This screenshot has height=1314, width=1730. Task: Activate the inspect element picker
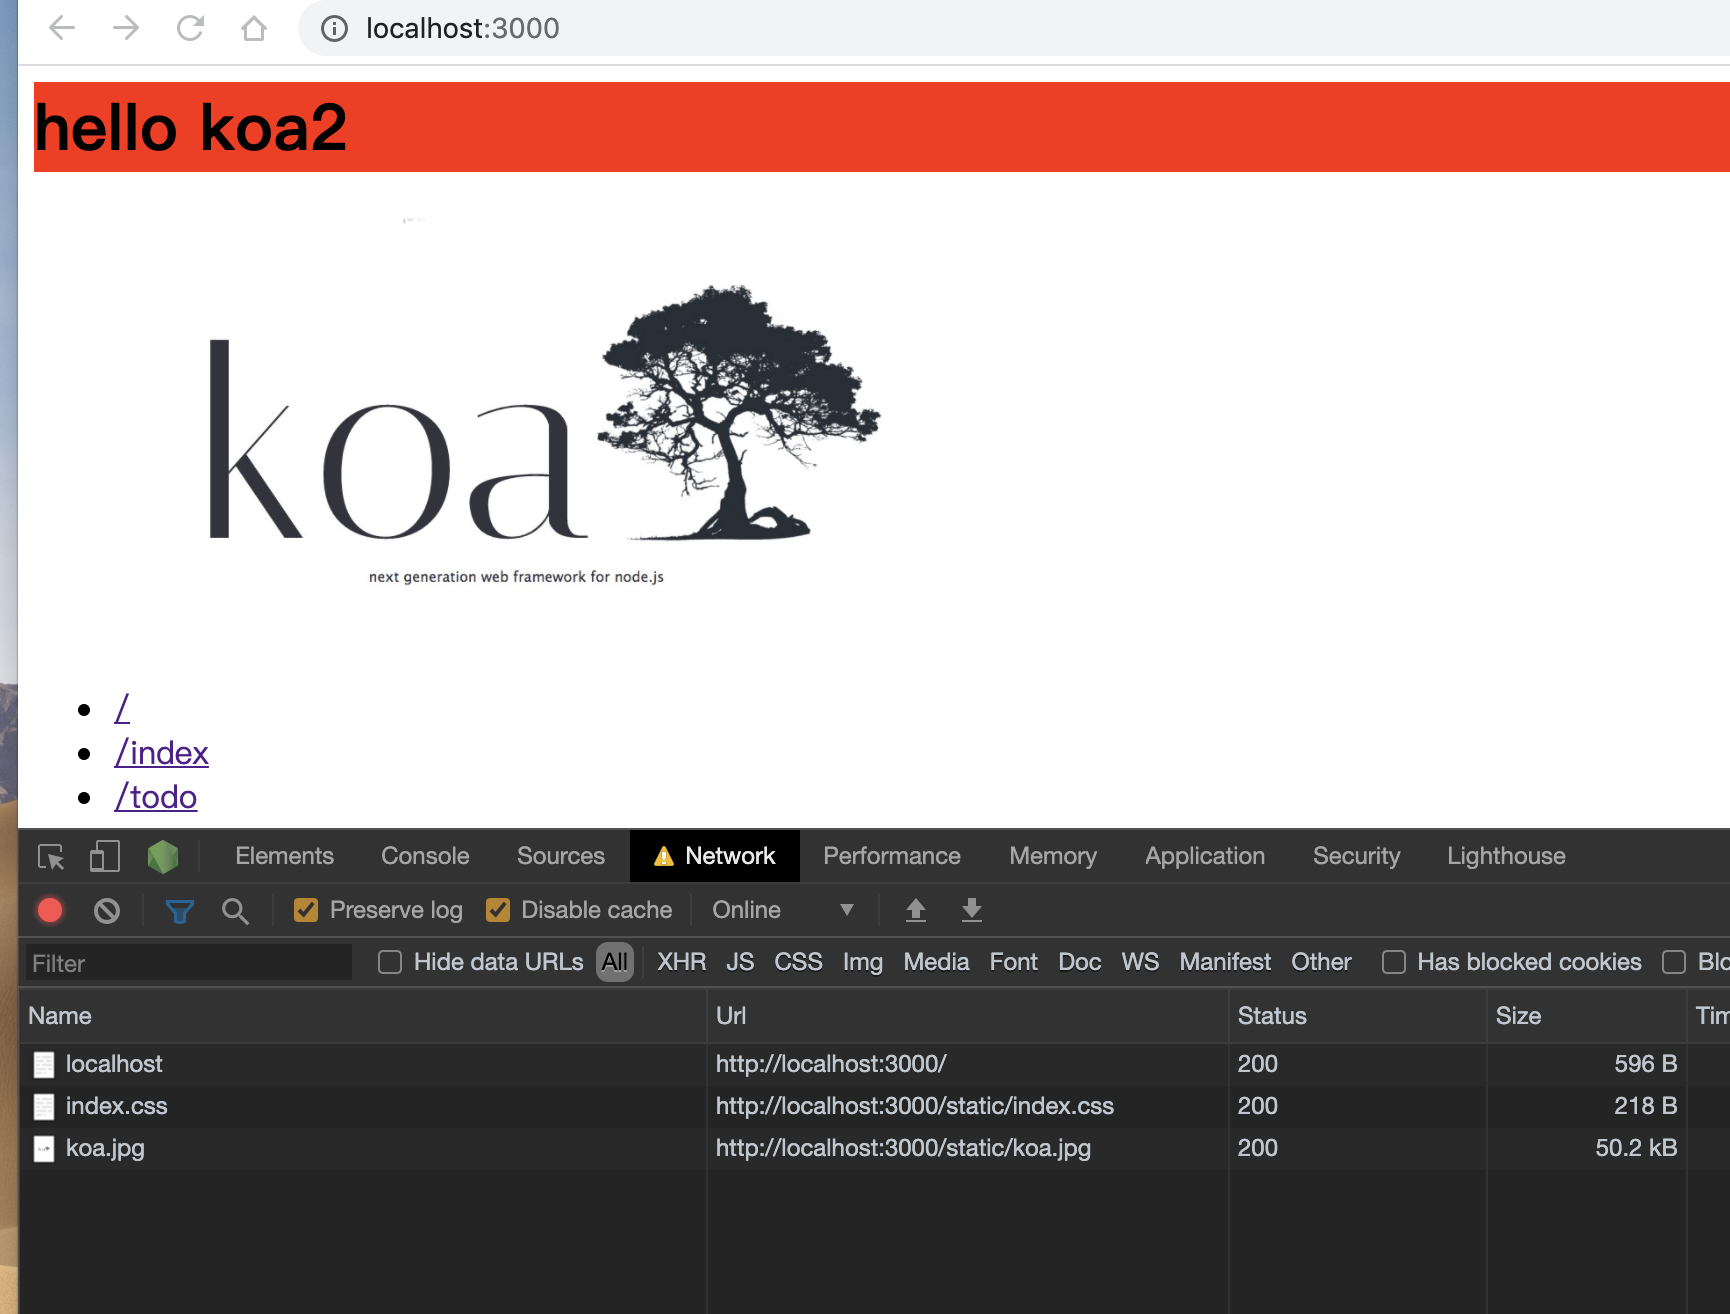coord(51,857)
